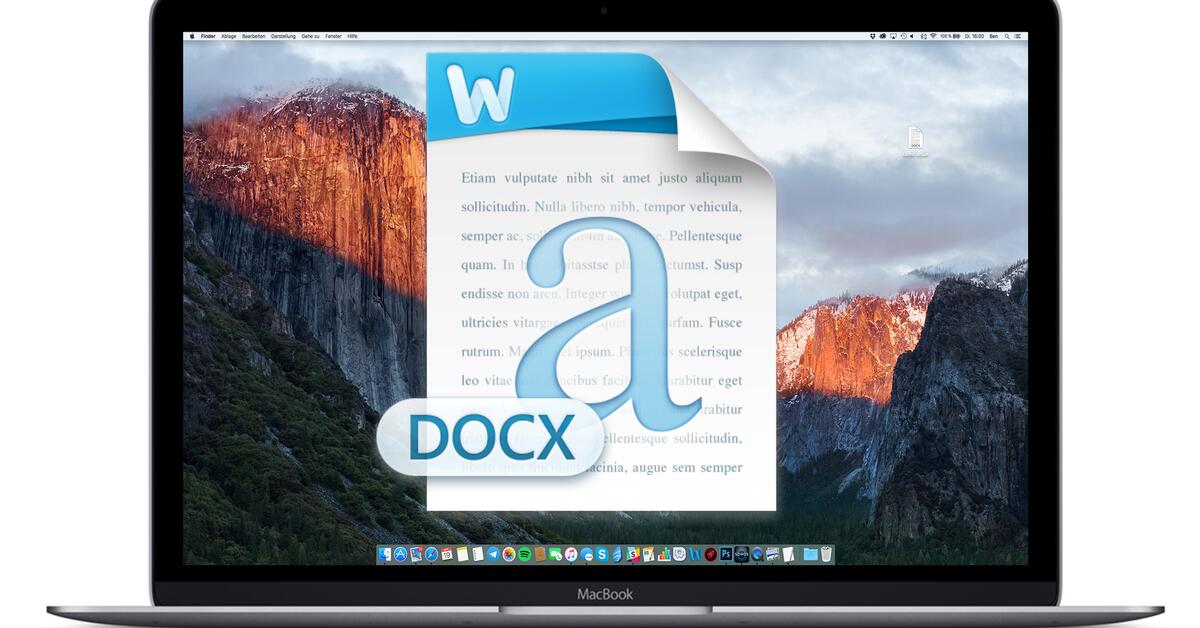Open Photos from the dock
This screenshot has width=1200, height=628.
coord(509,554)
